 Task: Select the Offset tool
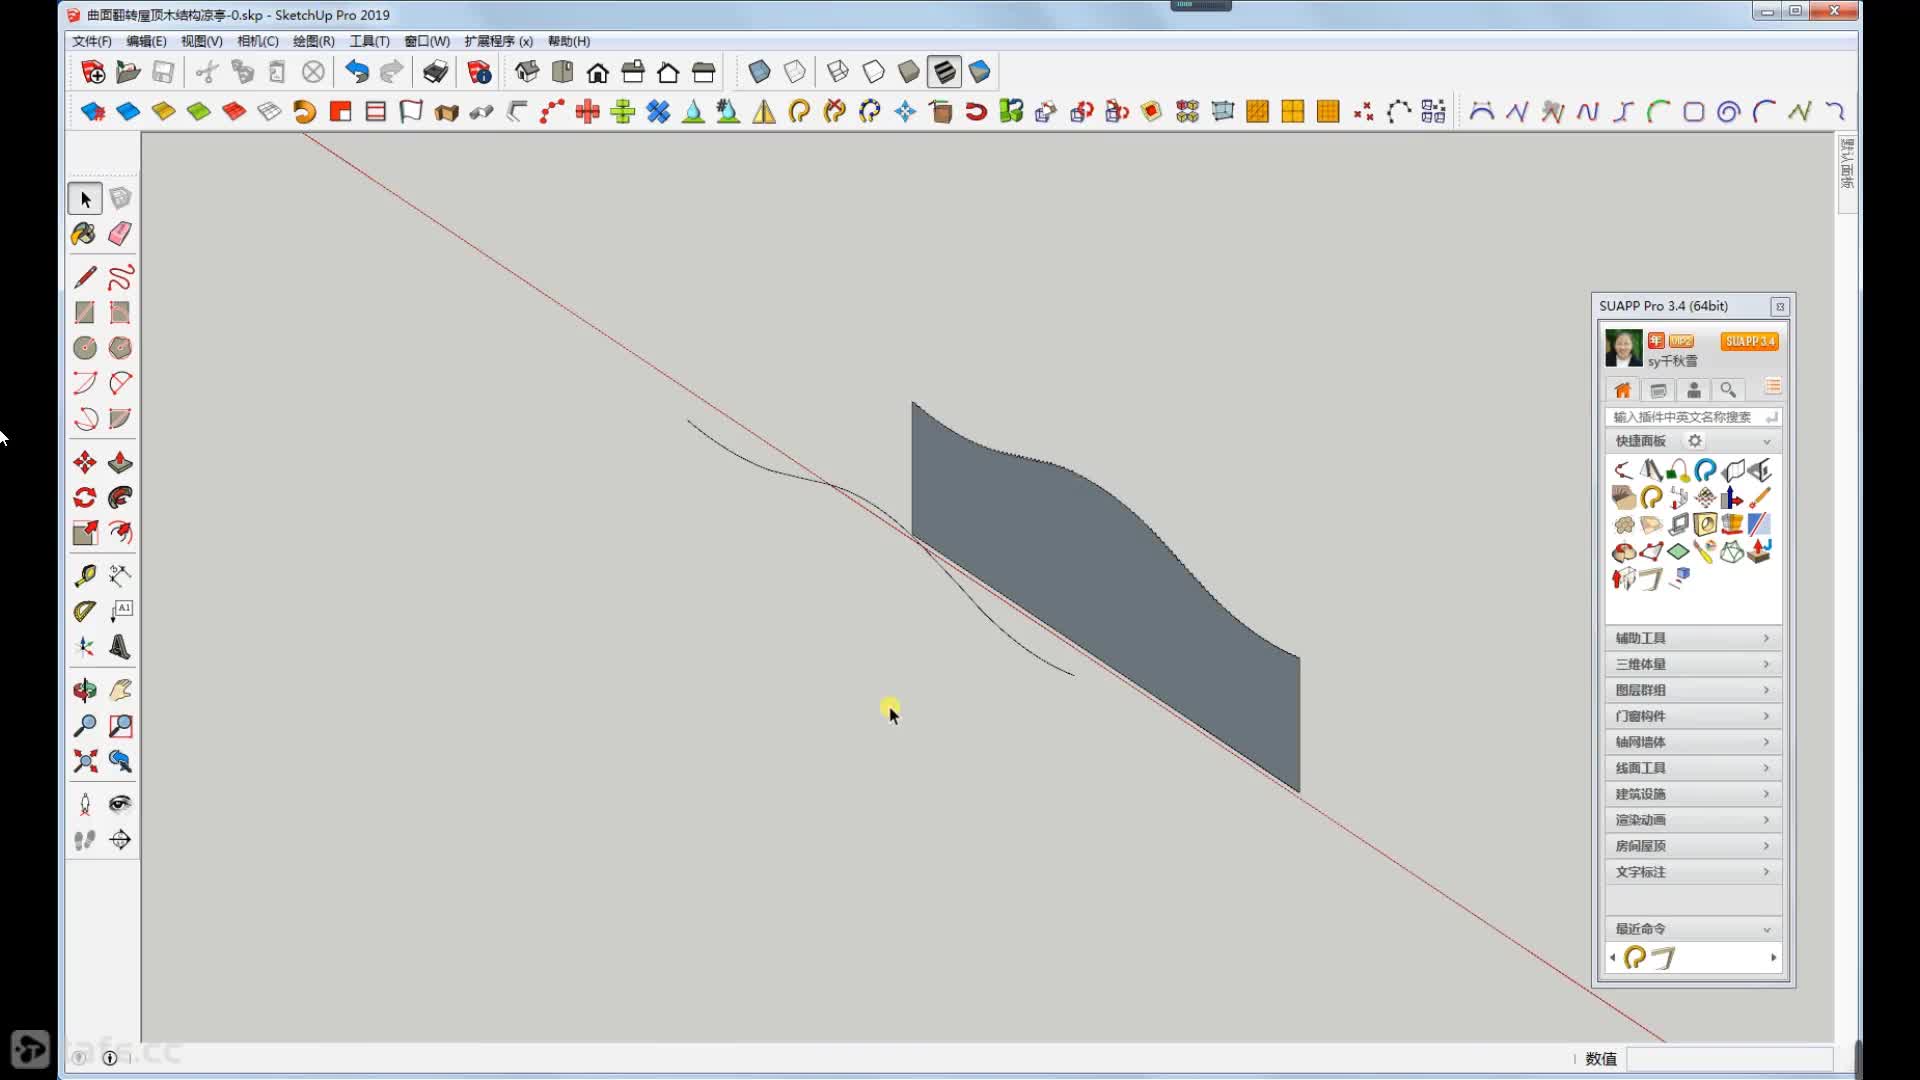(120, 532)
